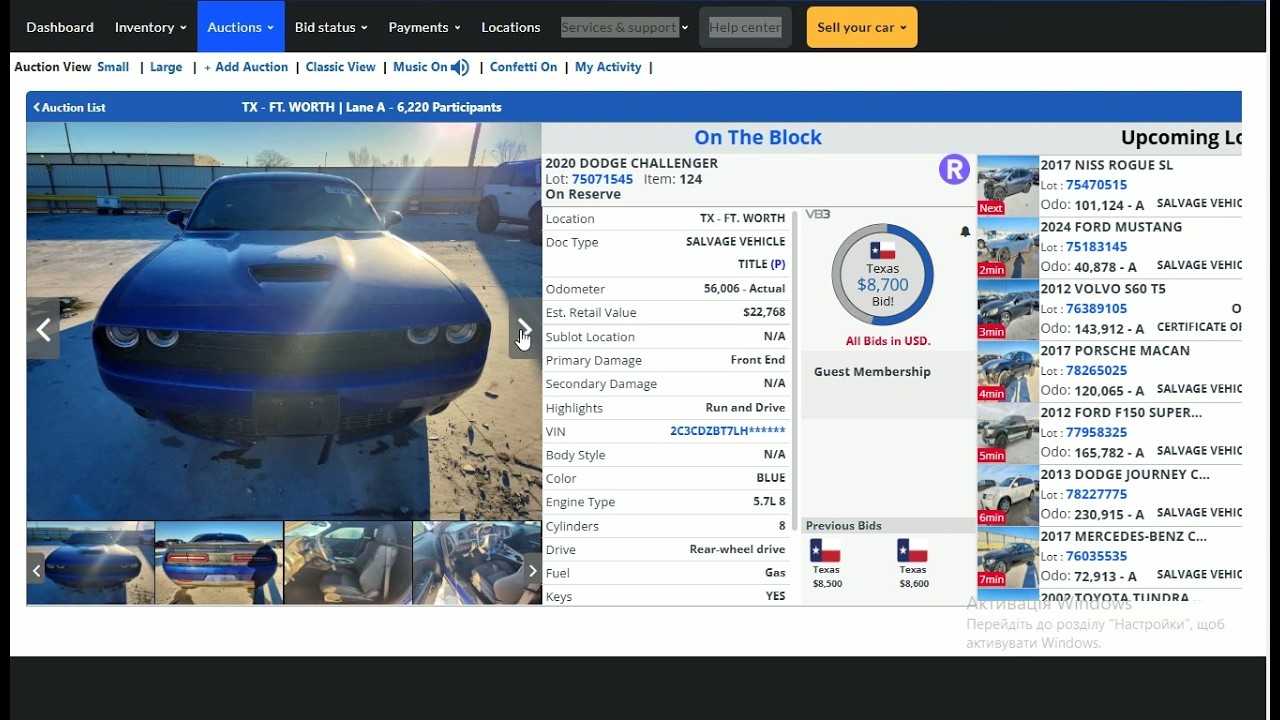
Task: Click the purple R reserve badge
Action: [954, 169]
